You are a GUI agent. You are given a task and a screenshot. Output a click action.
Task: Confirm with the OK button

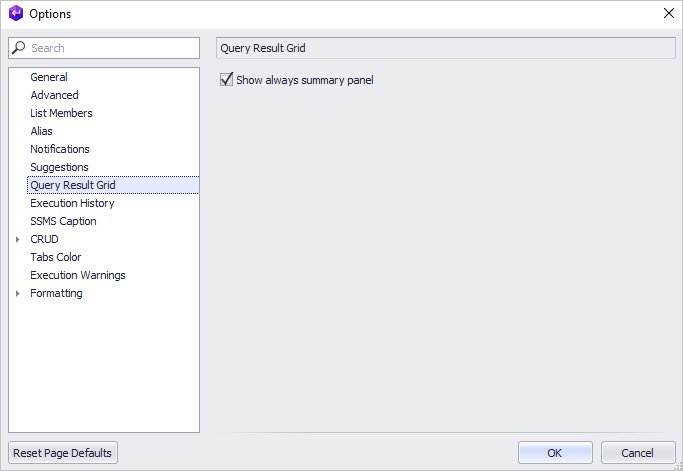tap(555, 453)
